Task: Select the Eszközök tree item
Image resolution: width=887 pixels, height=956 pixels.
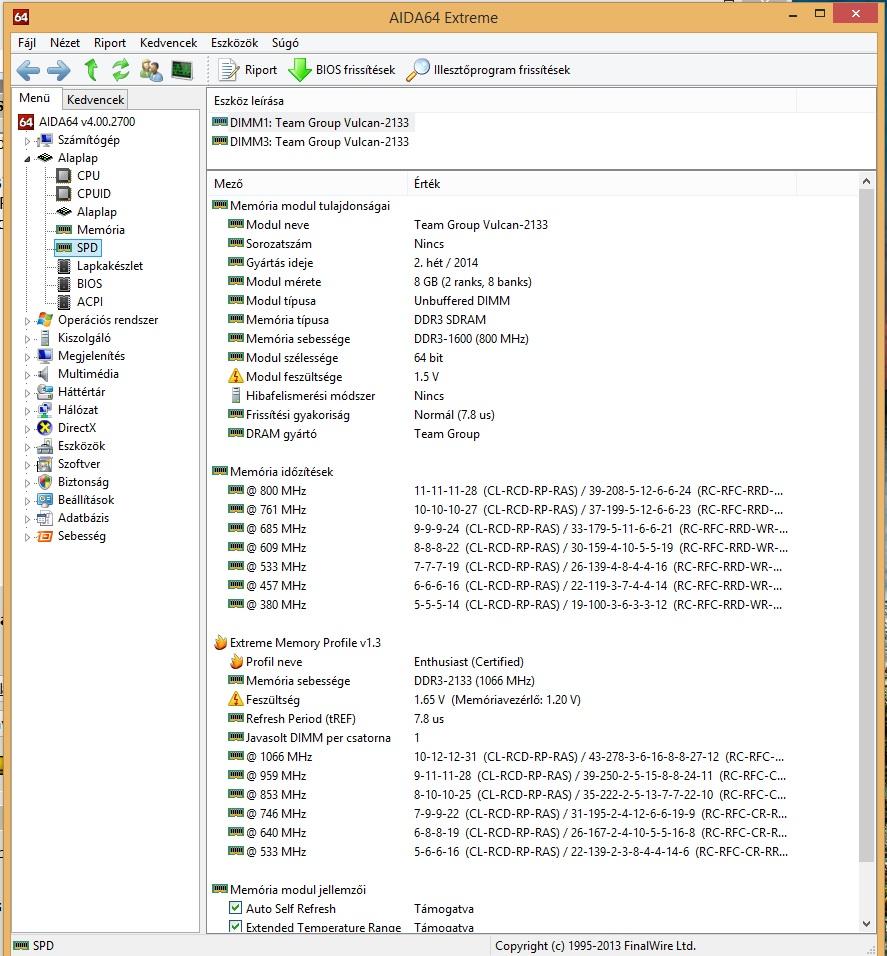Action: tap(71, 446)
